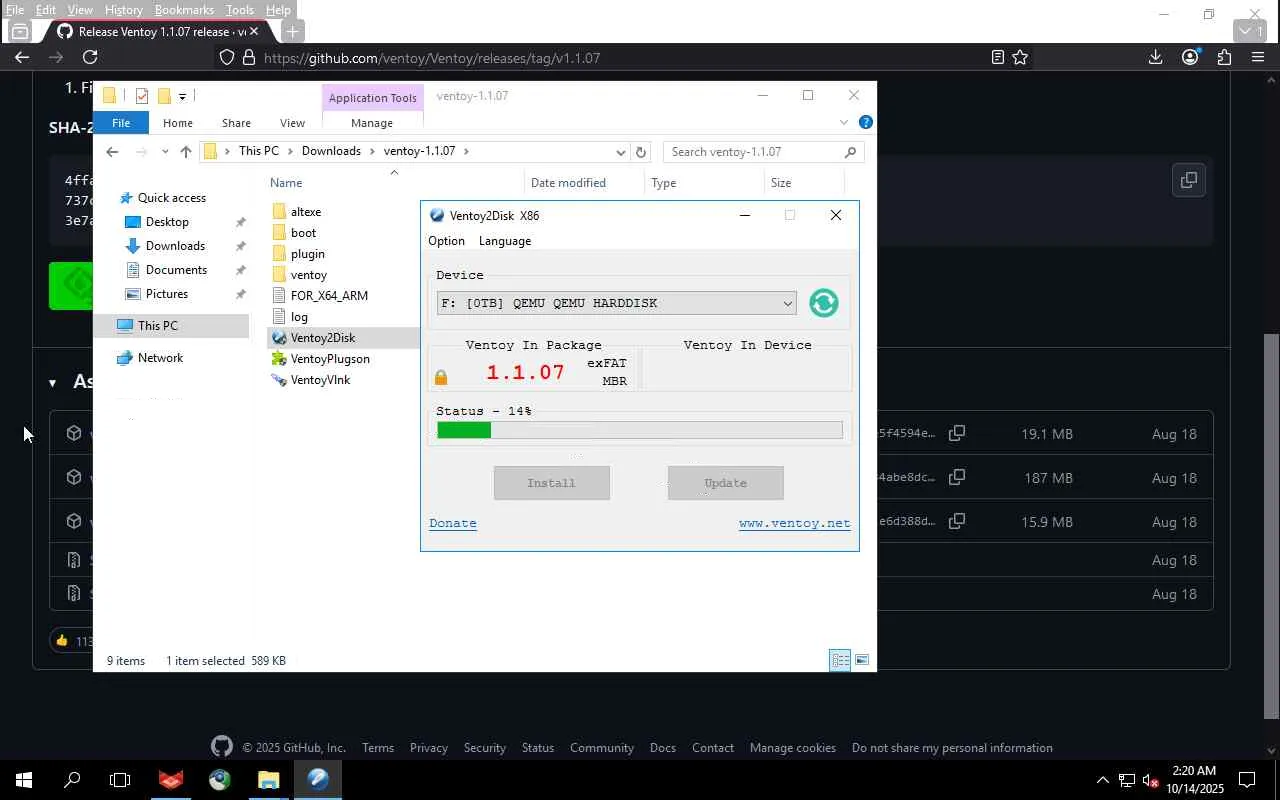Screen dimensions: 1280x800
Task: Click the Firefox page vertical scrollbar
Action: tap(1271, 526)
